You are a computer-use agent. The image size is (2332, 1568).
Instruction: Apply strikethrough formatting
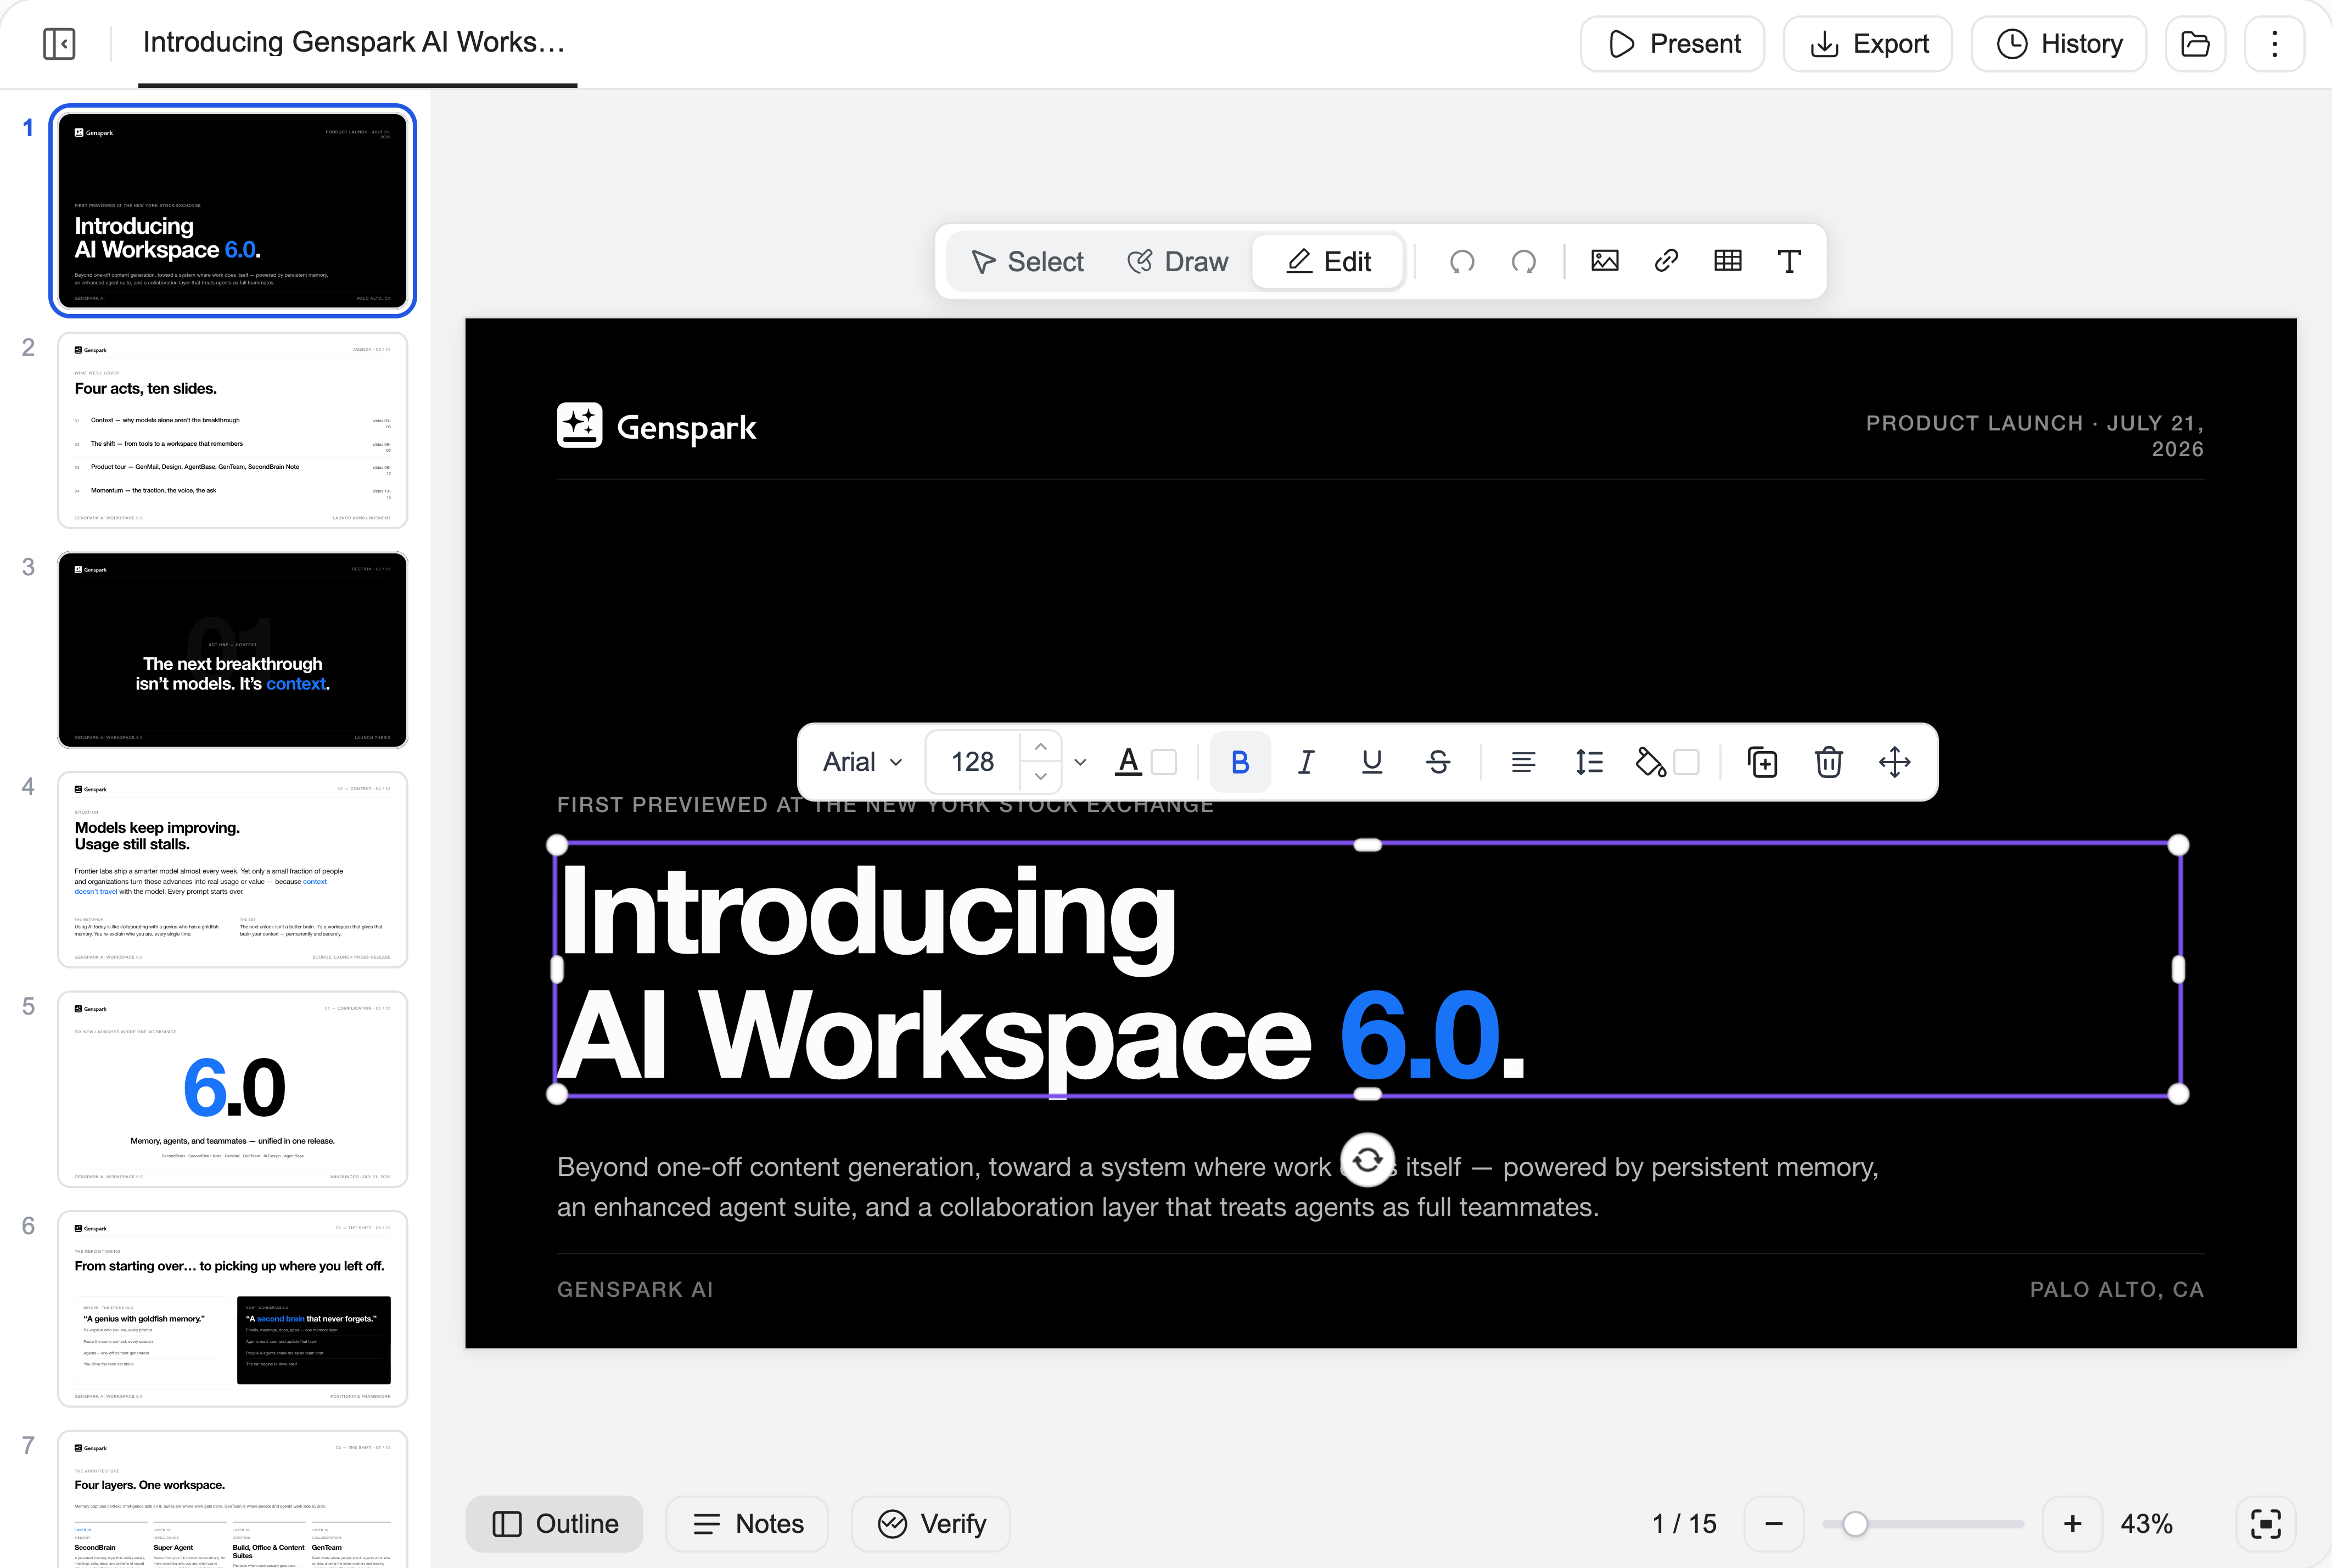click(x=1438, y=762)
